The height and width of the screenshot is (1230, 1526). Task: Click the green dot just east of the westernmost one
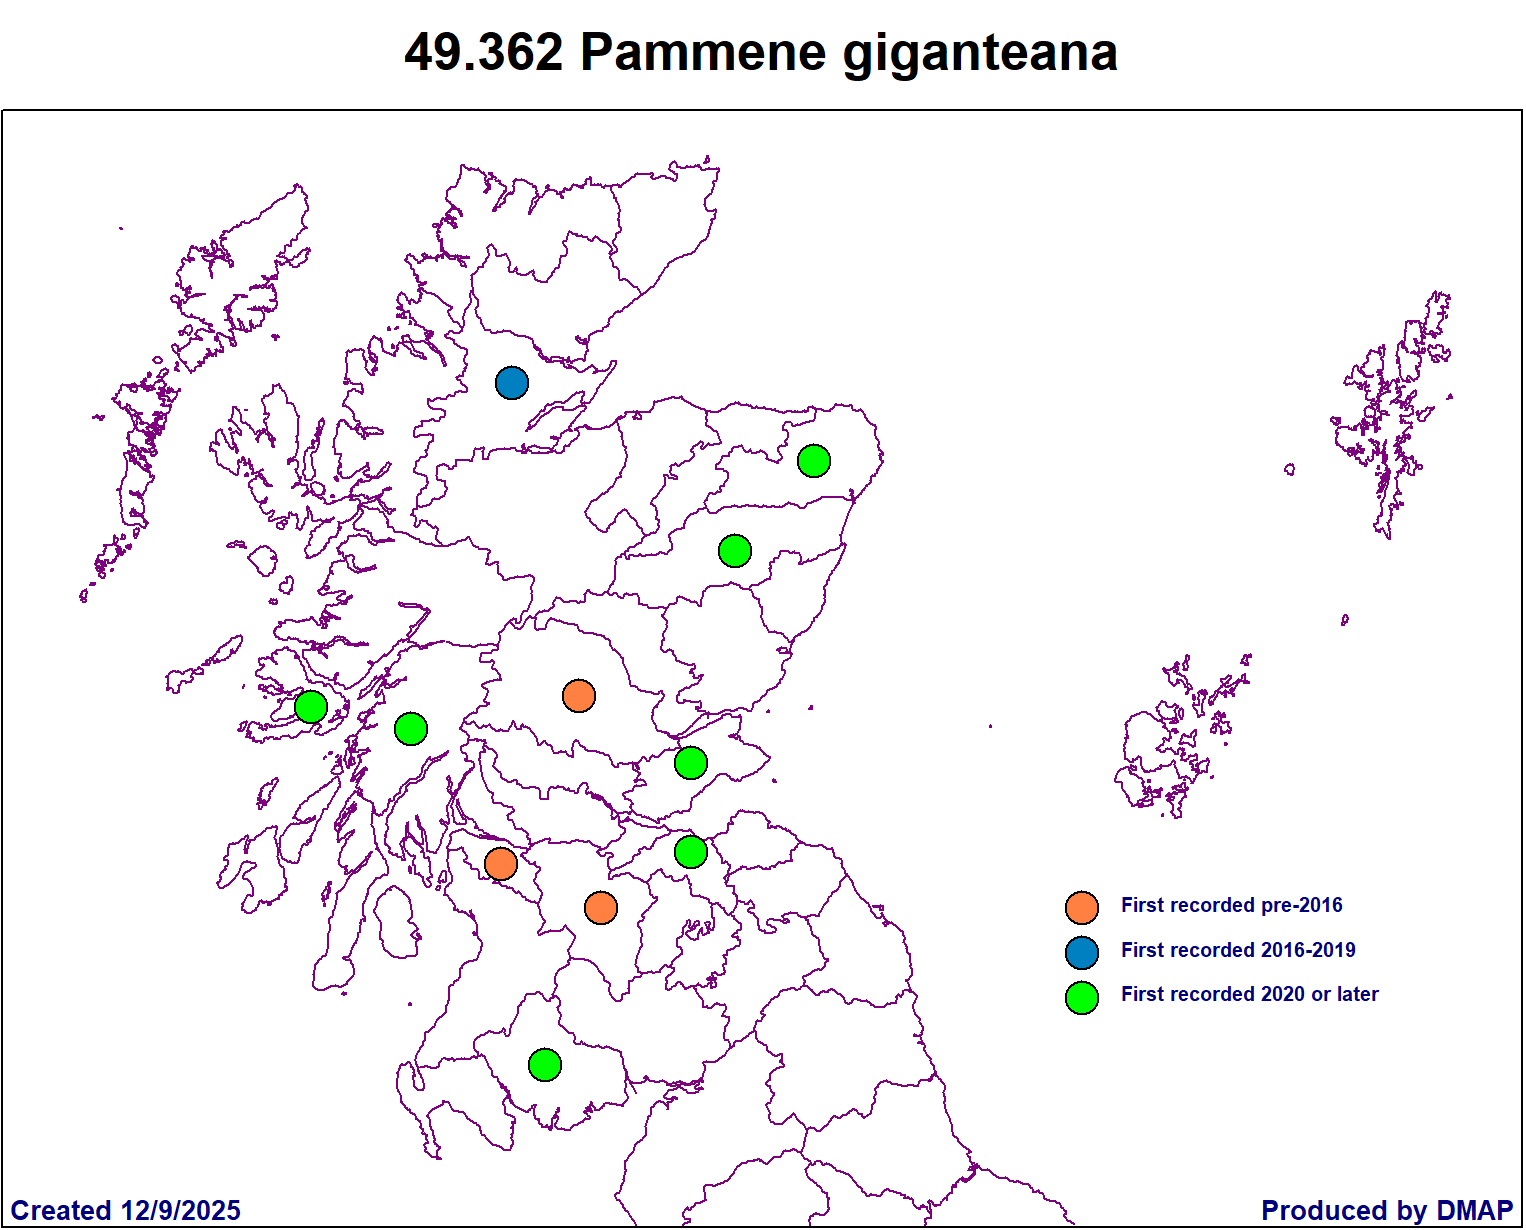pos(411,729)
